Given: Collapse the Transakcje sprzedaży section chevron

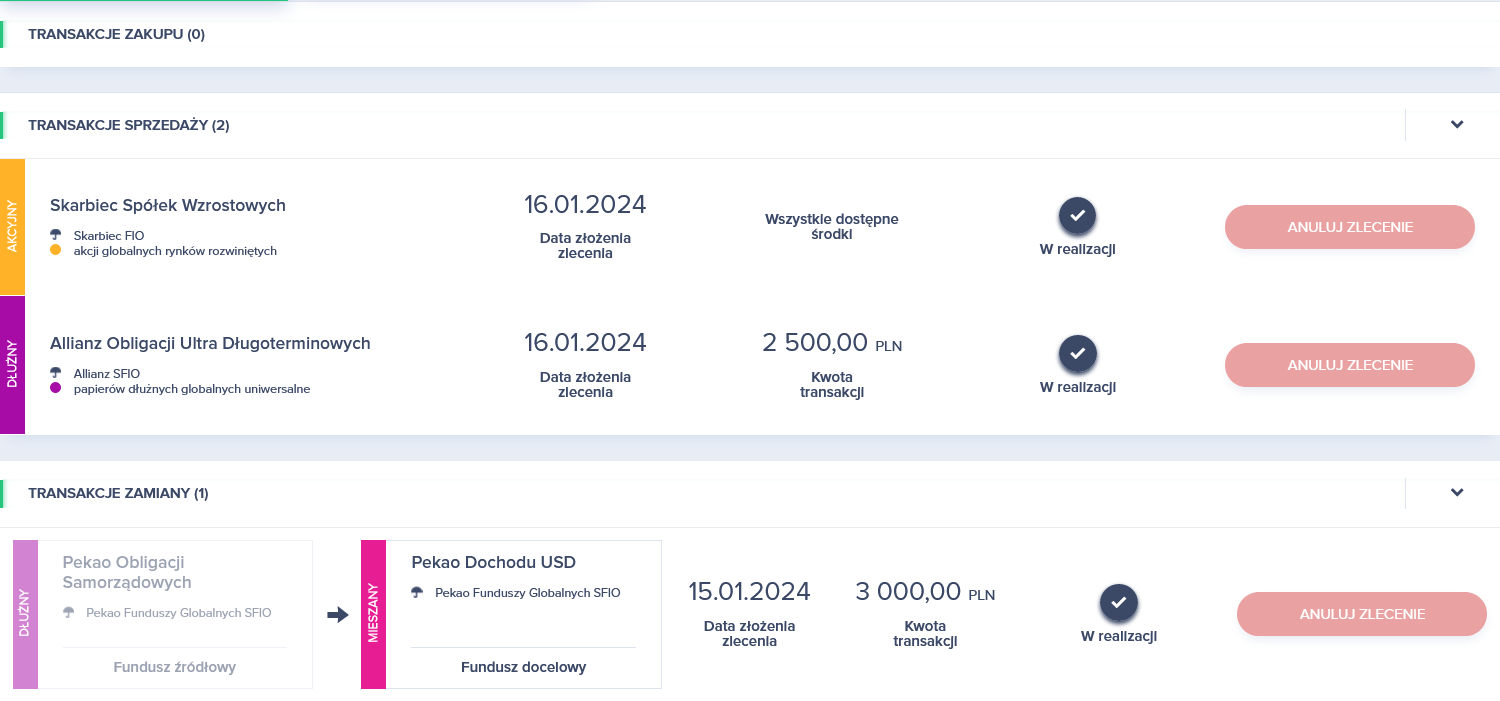Looking at the screenshot, I should (x=1457, y=125).
